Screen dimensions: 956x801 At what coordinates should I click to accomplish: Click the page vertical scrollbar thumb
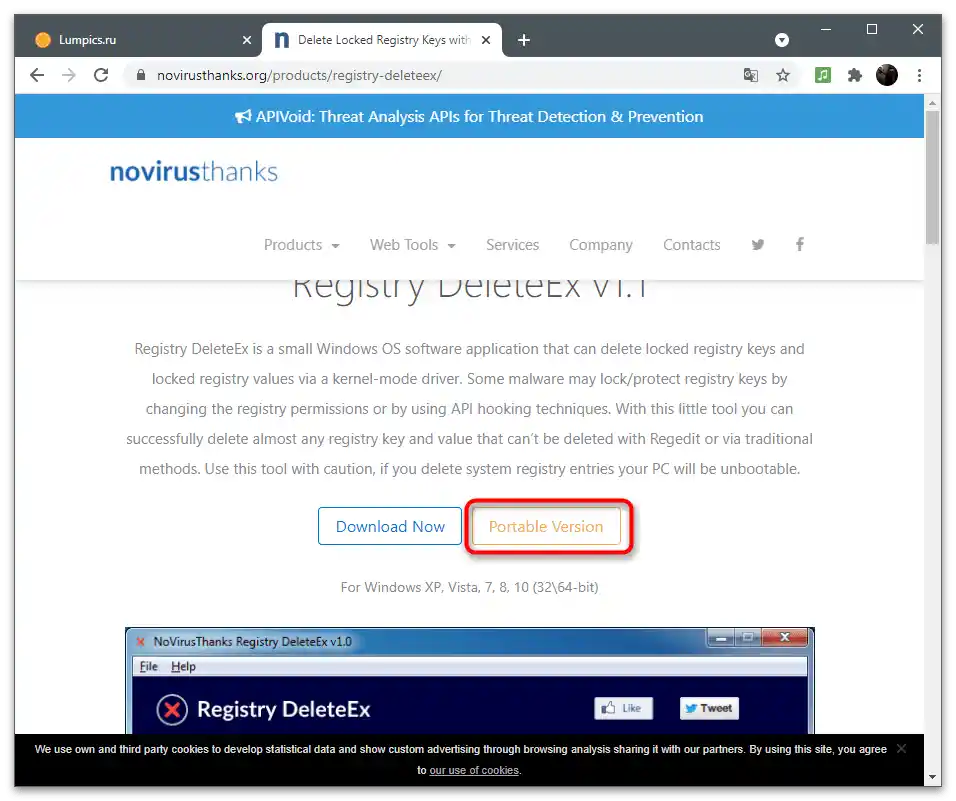pos(932,178)
